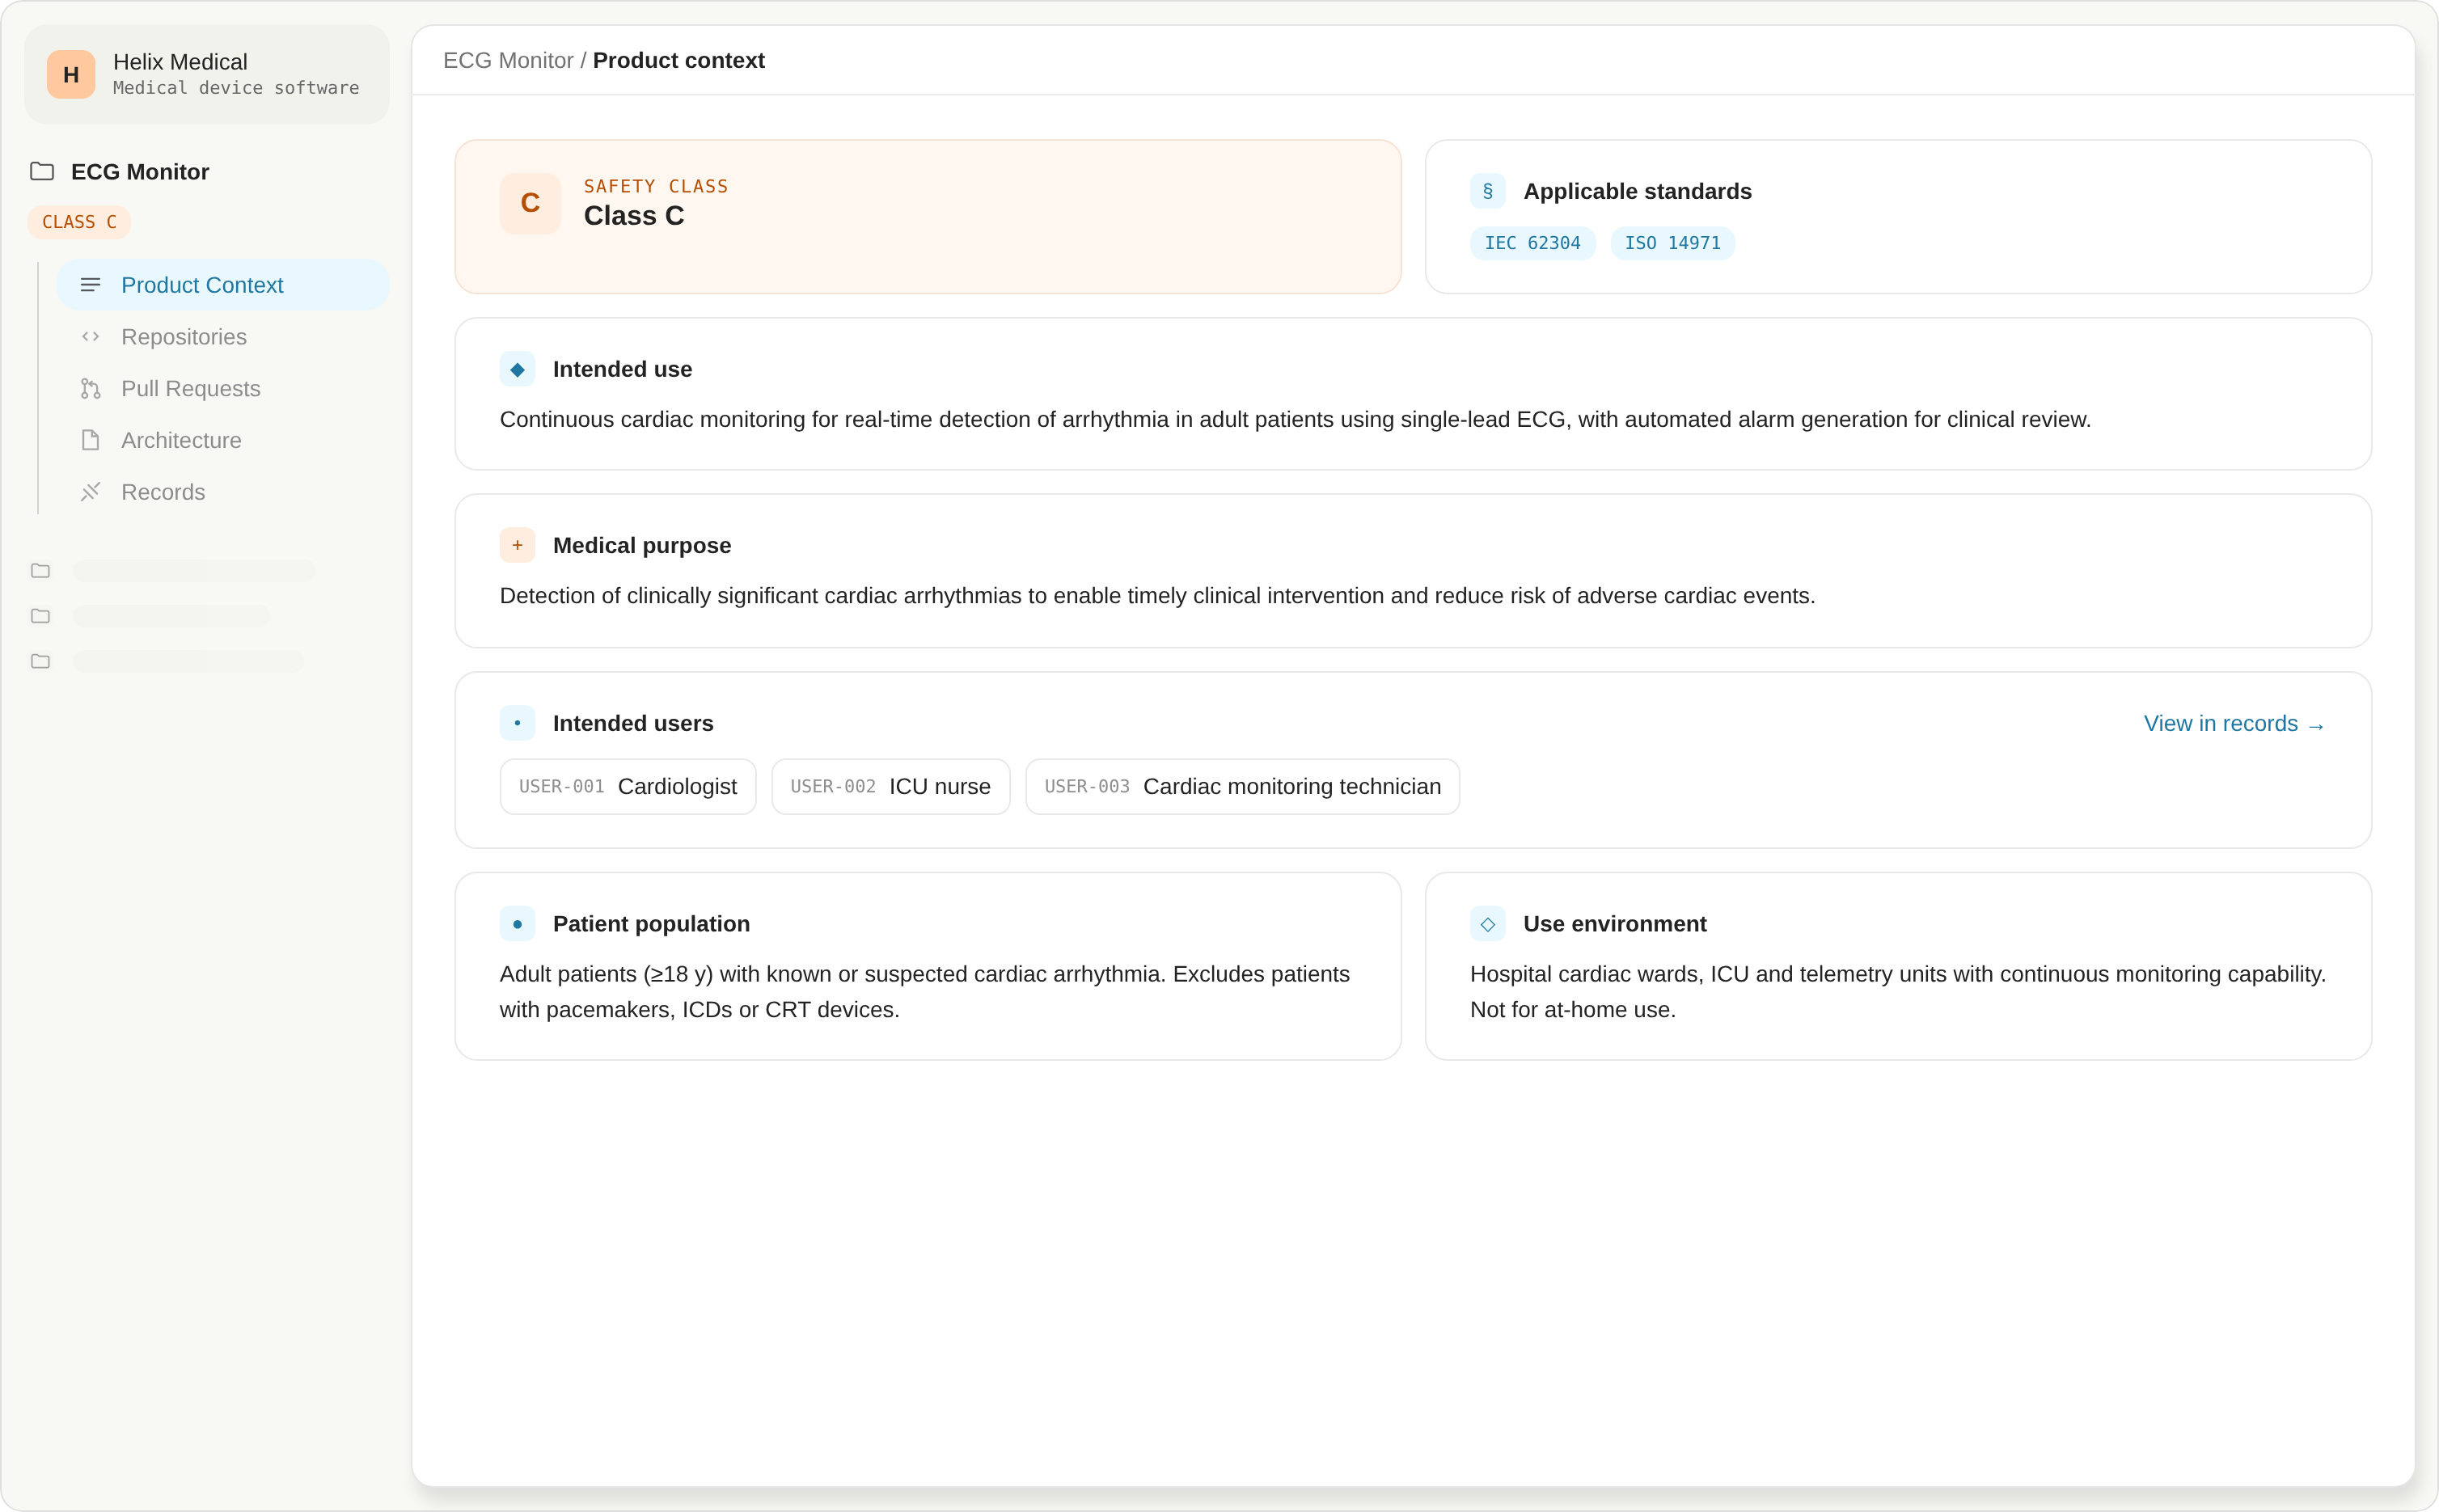Open the Records section
Viewport: 2439px width, 1512px height.
(x=223, y=492)
